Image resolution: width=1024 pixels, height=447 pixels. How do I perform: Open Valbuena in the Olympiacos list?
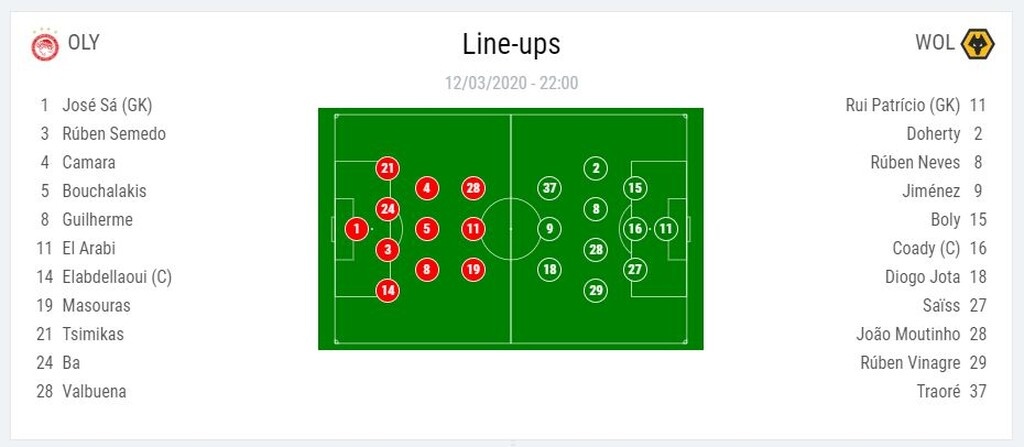point(94,391)
